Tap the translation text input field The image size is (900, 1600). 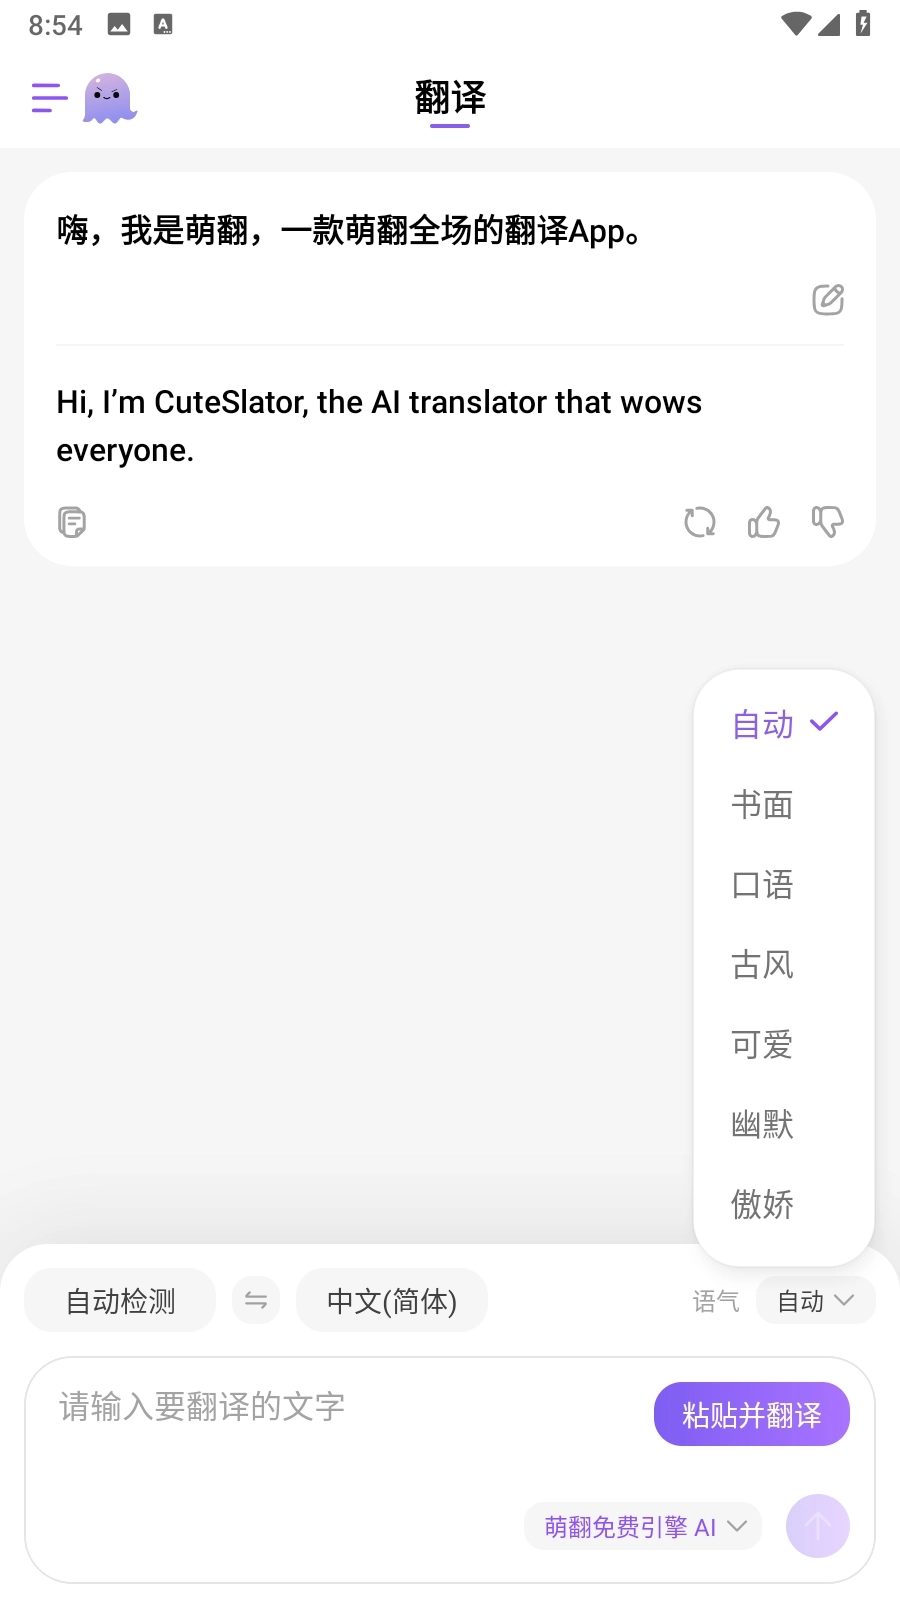(300, 1405)
